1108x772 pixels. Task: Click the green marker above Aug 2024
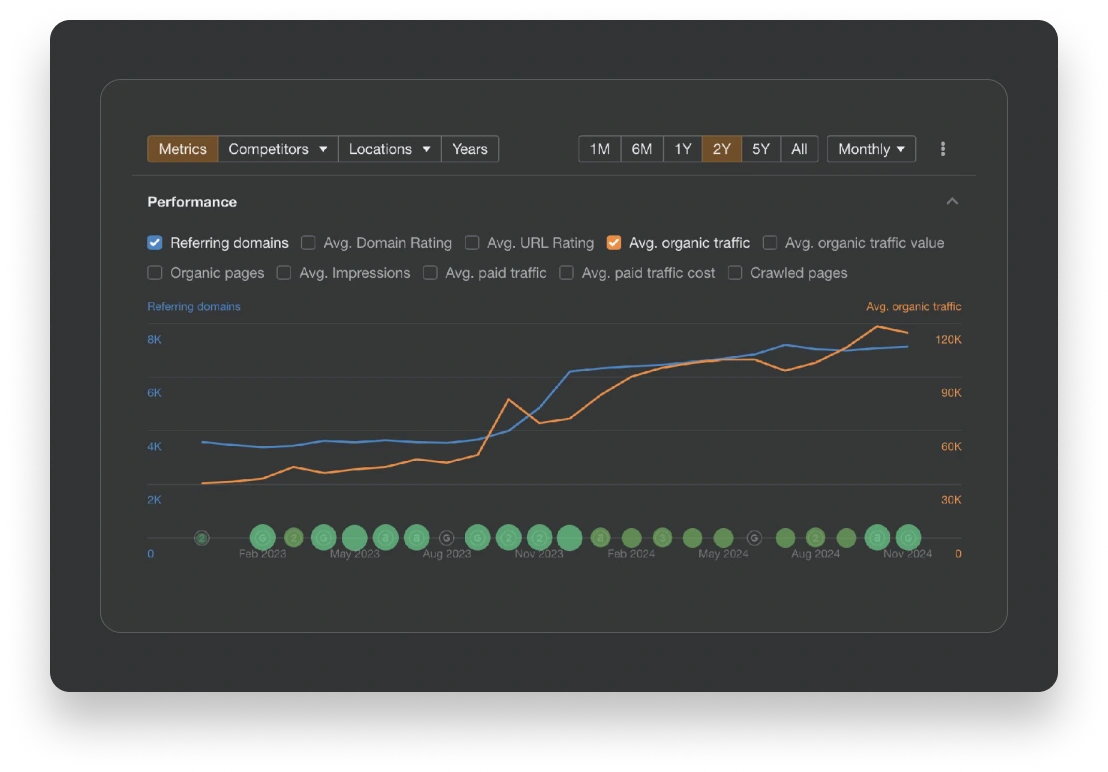815,538
